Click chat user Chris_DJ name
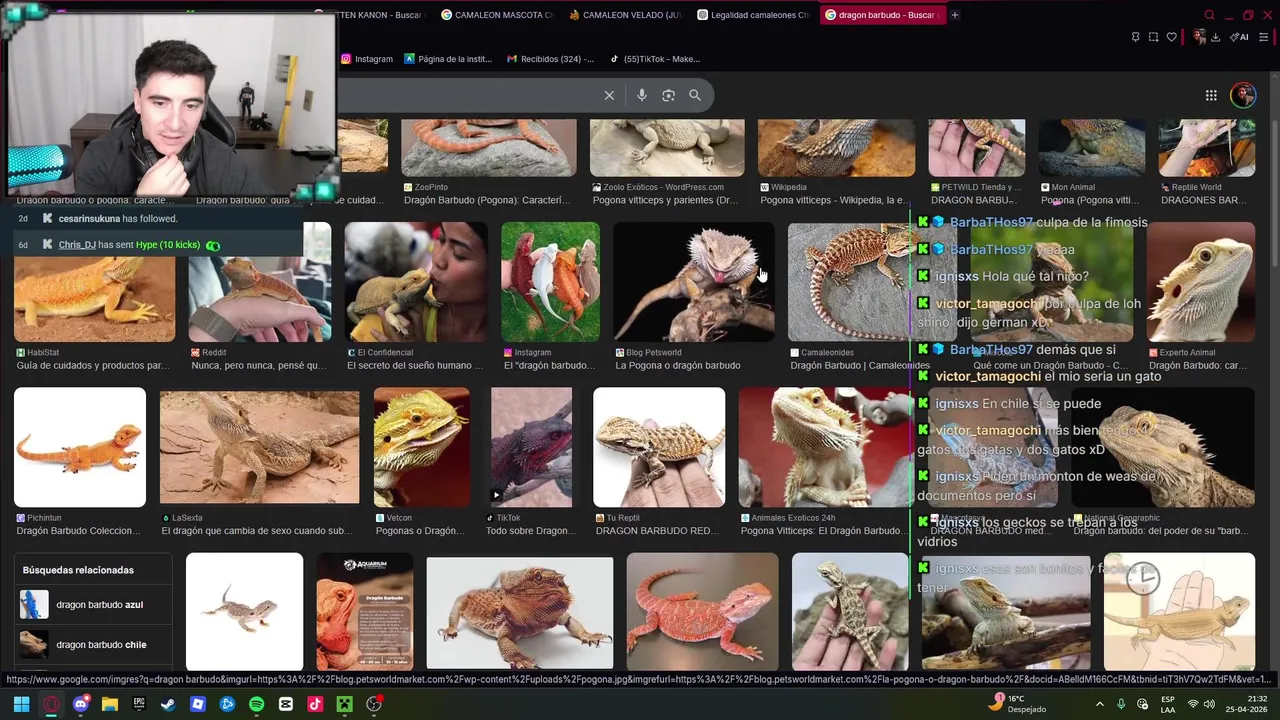Screen dimensions: 1280x720 77,245
